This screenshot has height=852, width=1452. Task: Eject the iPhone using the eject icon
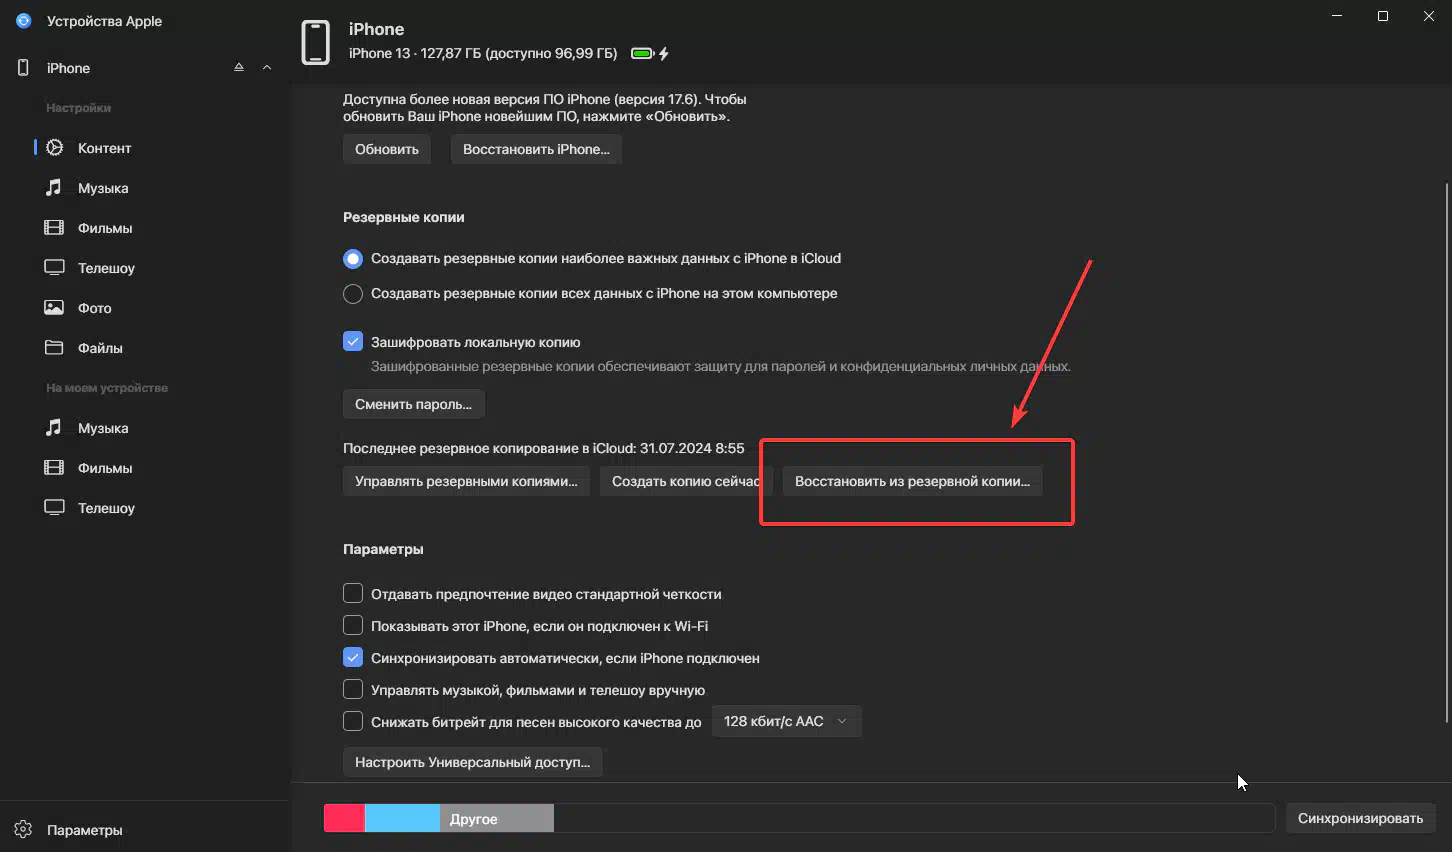pyautogui.click(x=239, y=67)
